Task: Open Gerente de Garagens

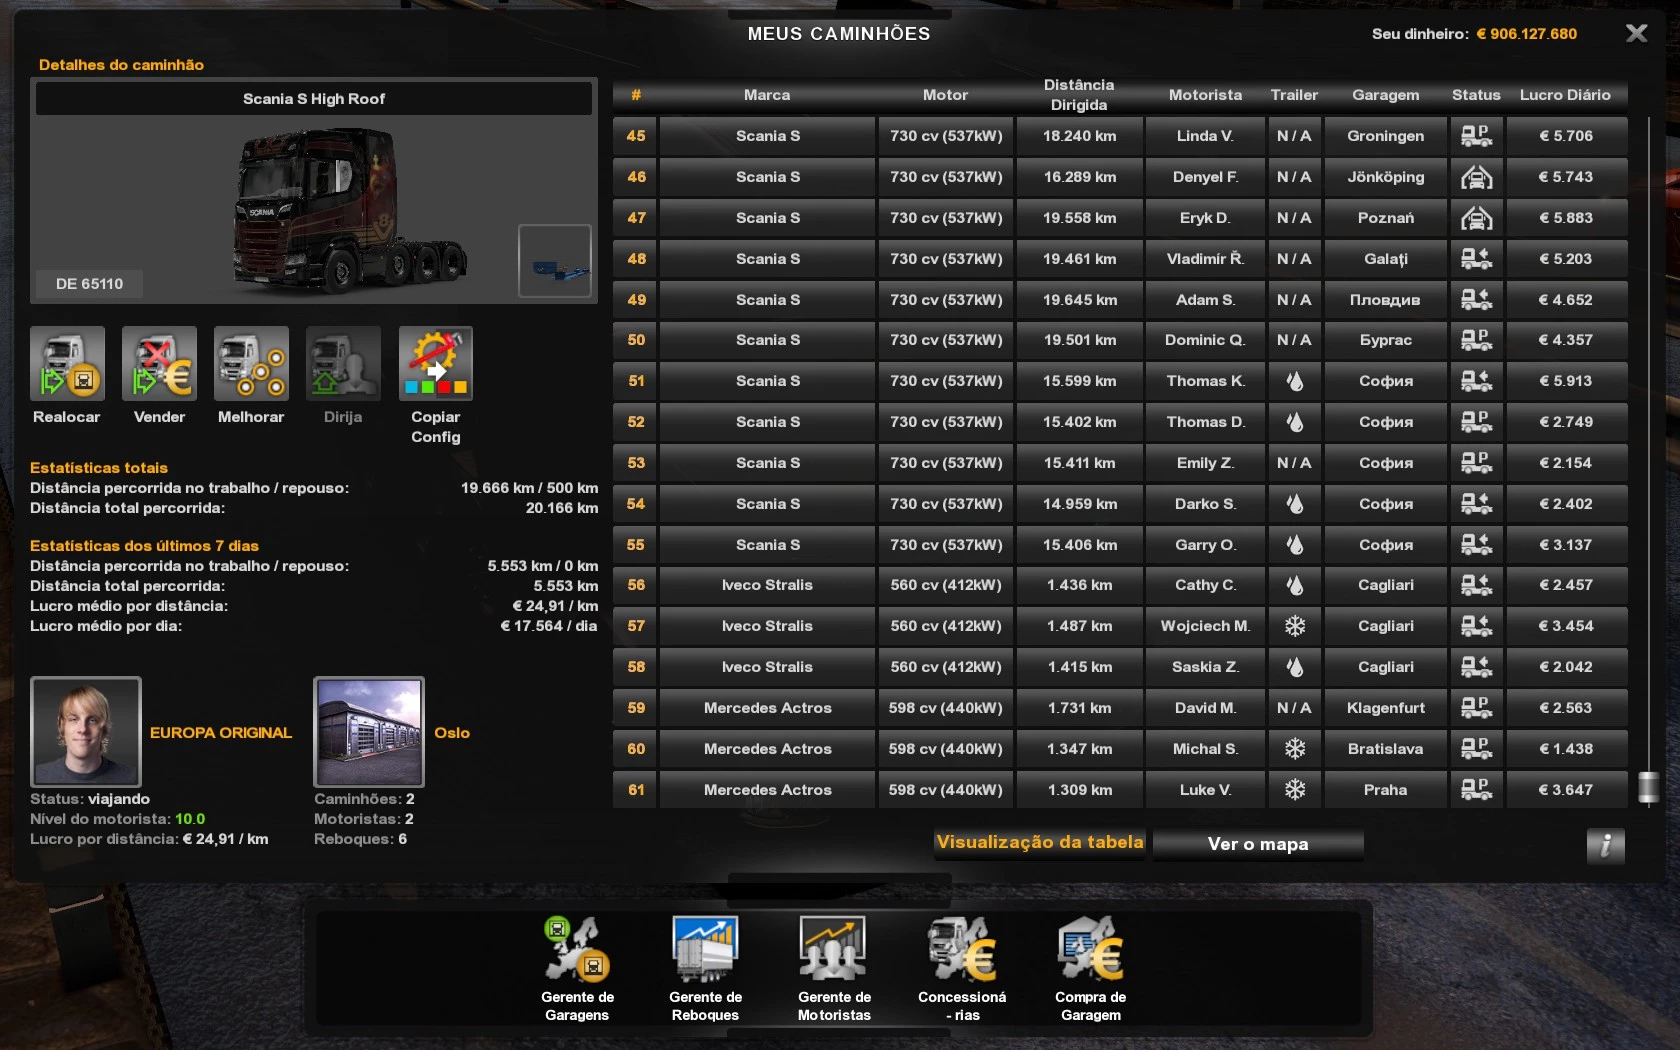Action: point(577,950)
